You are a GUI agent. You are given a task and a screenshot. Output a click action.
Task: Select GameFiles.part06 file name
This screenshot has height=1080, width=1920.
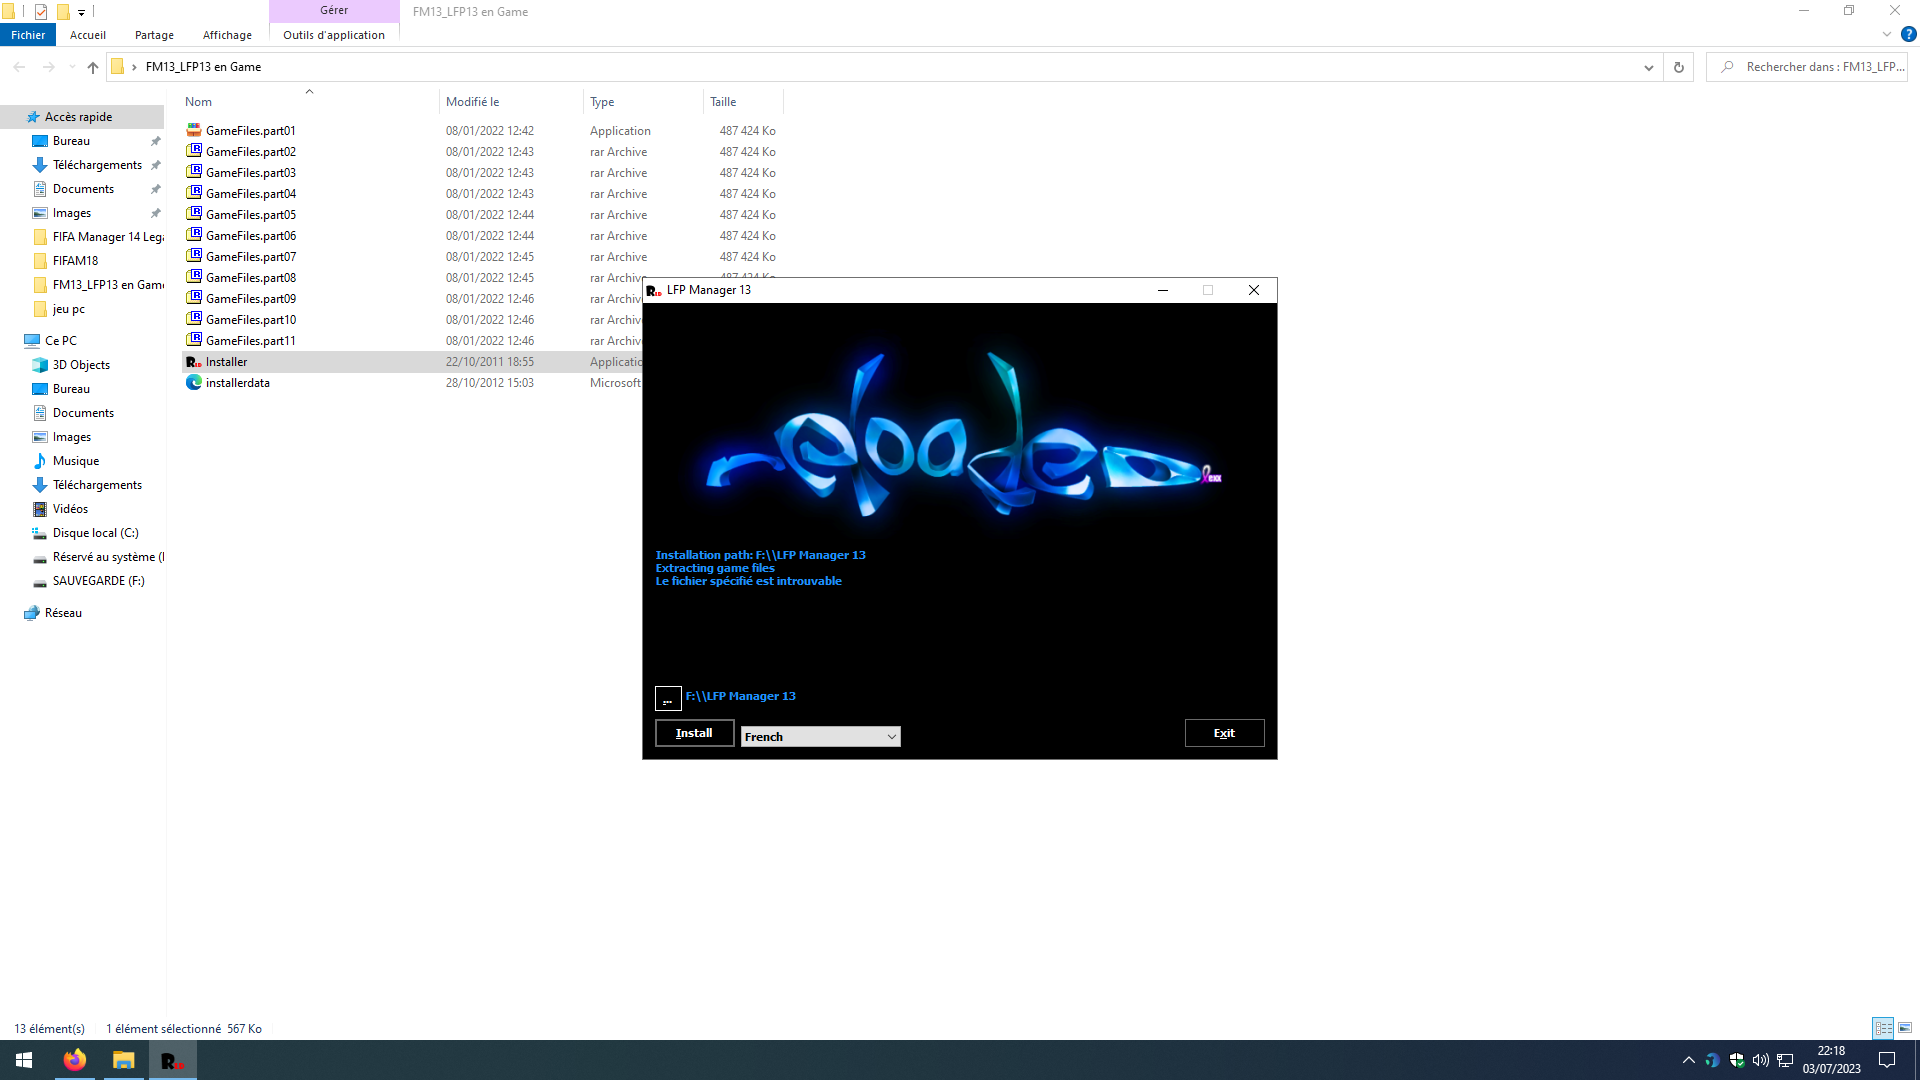click(251, 236)
